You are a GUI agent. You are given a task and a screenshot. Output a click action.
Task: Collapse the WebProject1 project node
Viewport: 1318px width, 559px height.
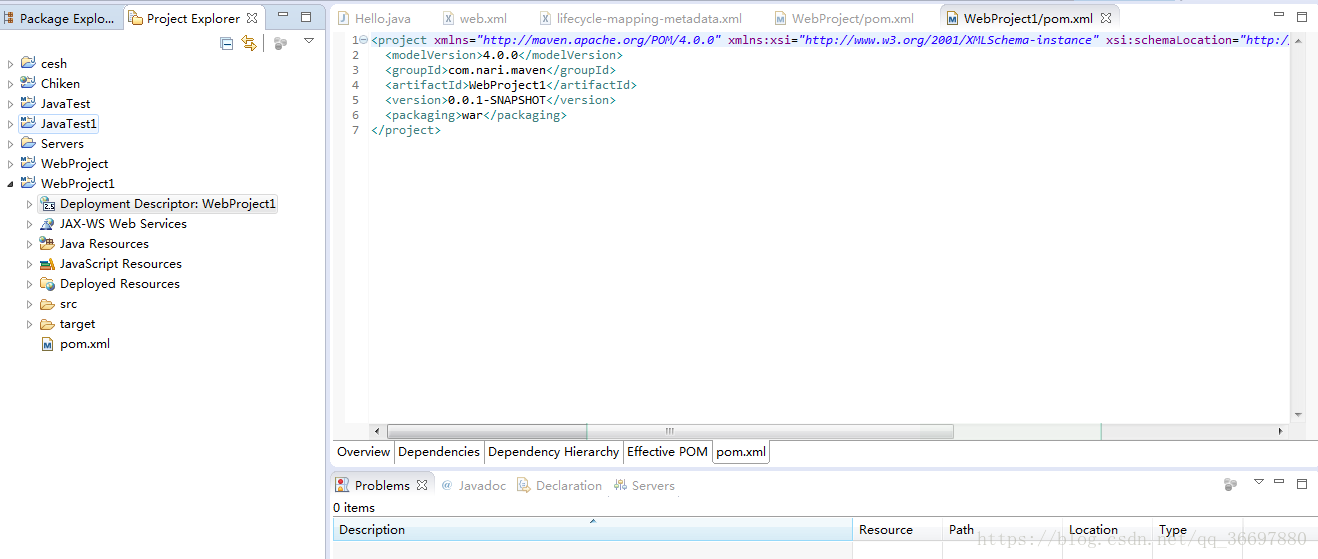click(11, 184)
